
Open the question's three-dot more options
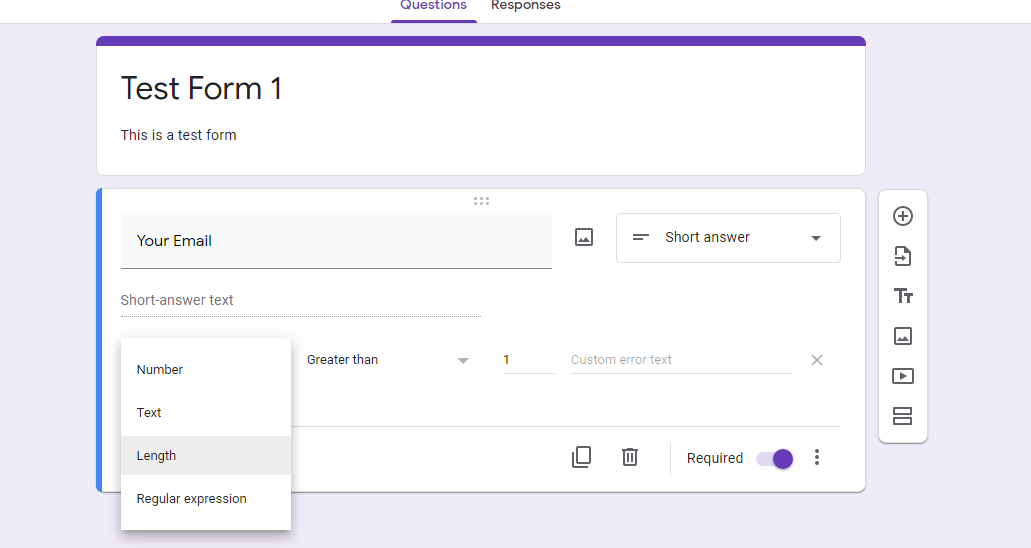coord(817,457)
